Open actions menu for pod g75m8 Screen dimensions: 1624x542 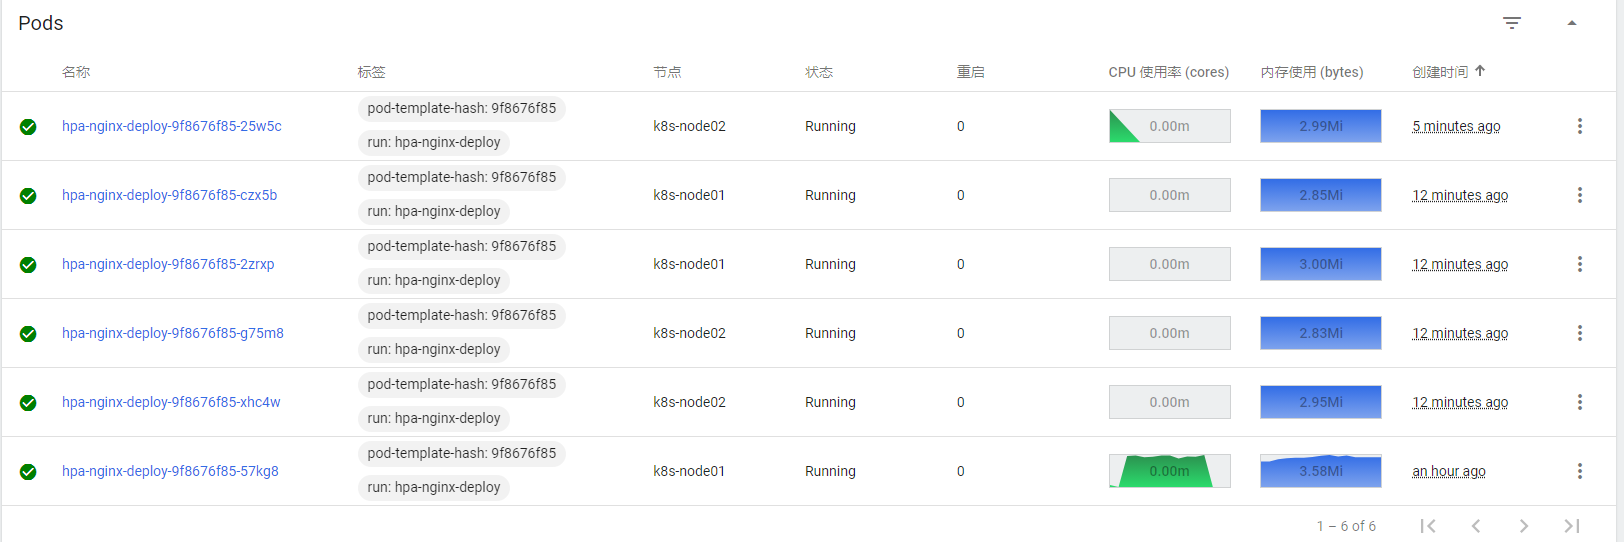coord(1580,333)
